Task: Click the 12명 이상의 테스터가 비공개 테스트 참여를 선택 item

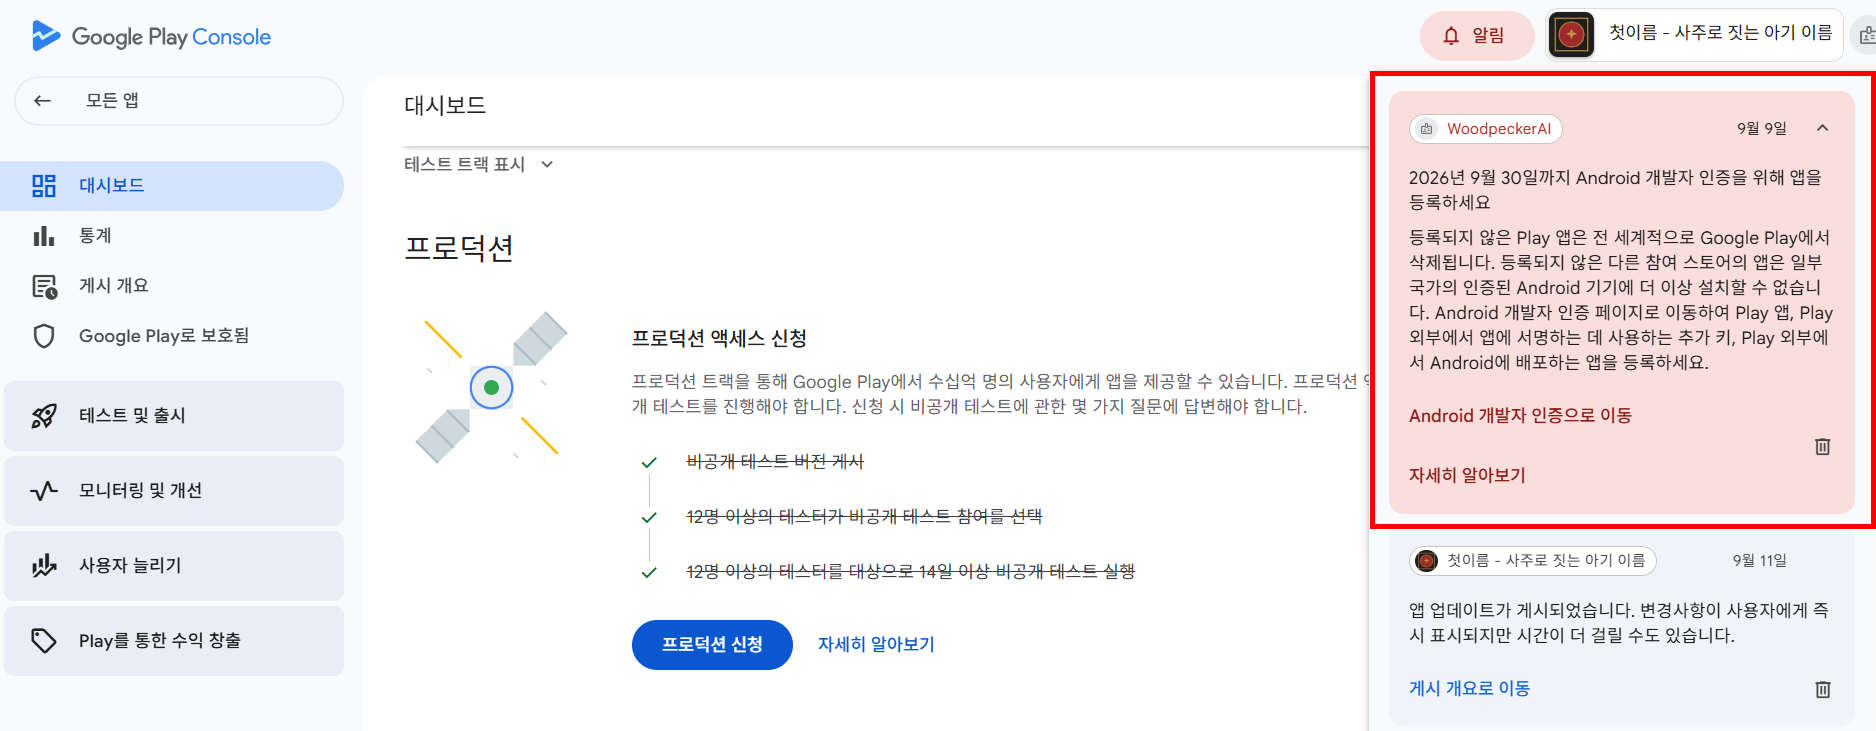Action: [x=864, y=517]
